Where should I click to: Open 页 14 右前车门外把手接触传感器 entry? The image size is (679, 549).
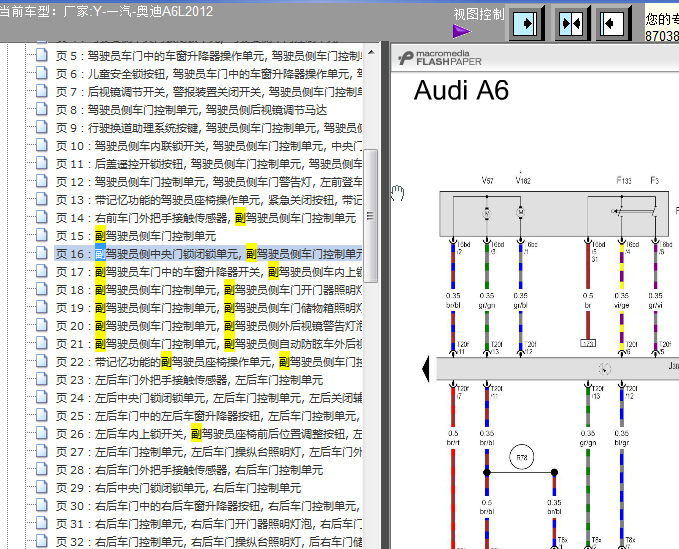[x=206, y=218]
